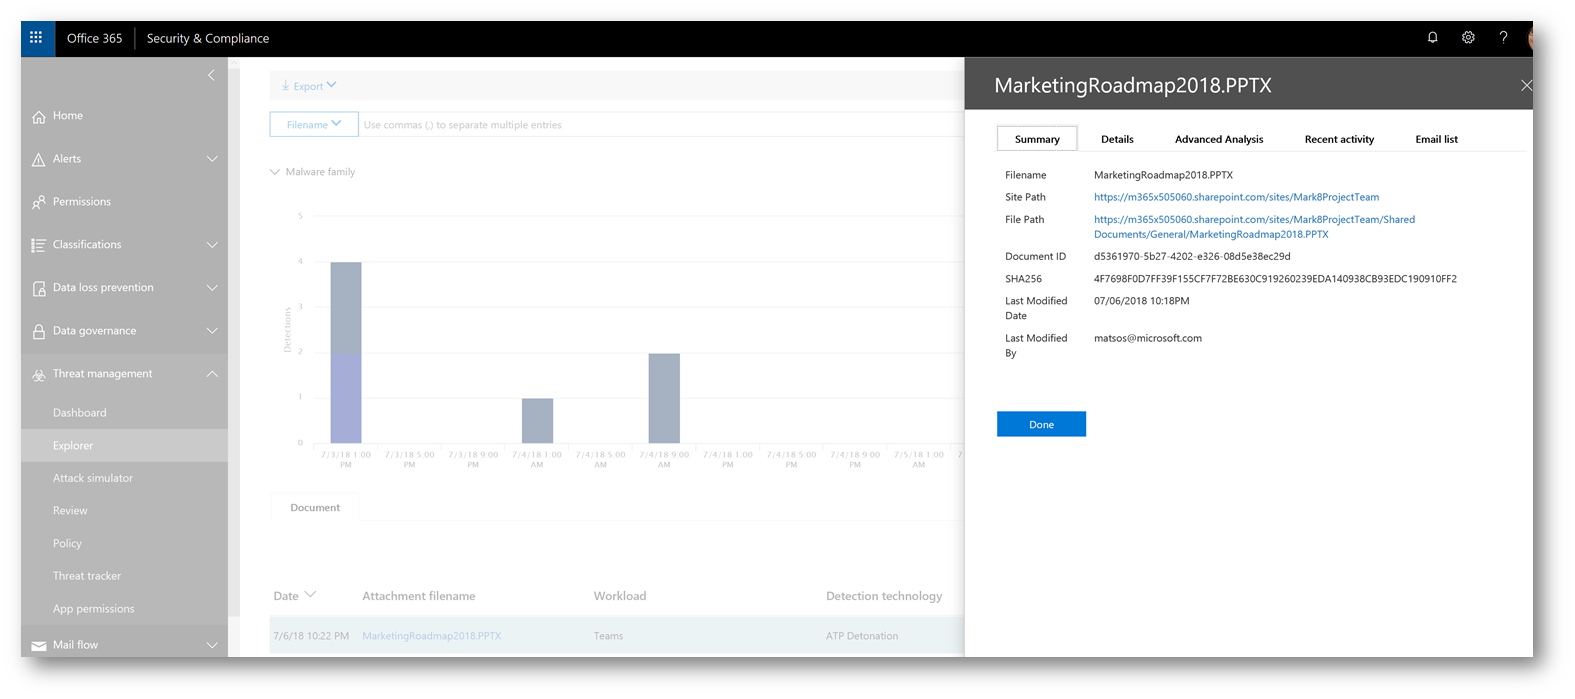The height and width of the screenshot is (699, 1575).
Task: Expand the Data governance chevron
Action: pyautogui.click(x=212, y=331)
